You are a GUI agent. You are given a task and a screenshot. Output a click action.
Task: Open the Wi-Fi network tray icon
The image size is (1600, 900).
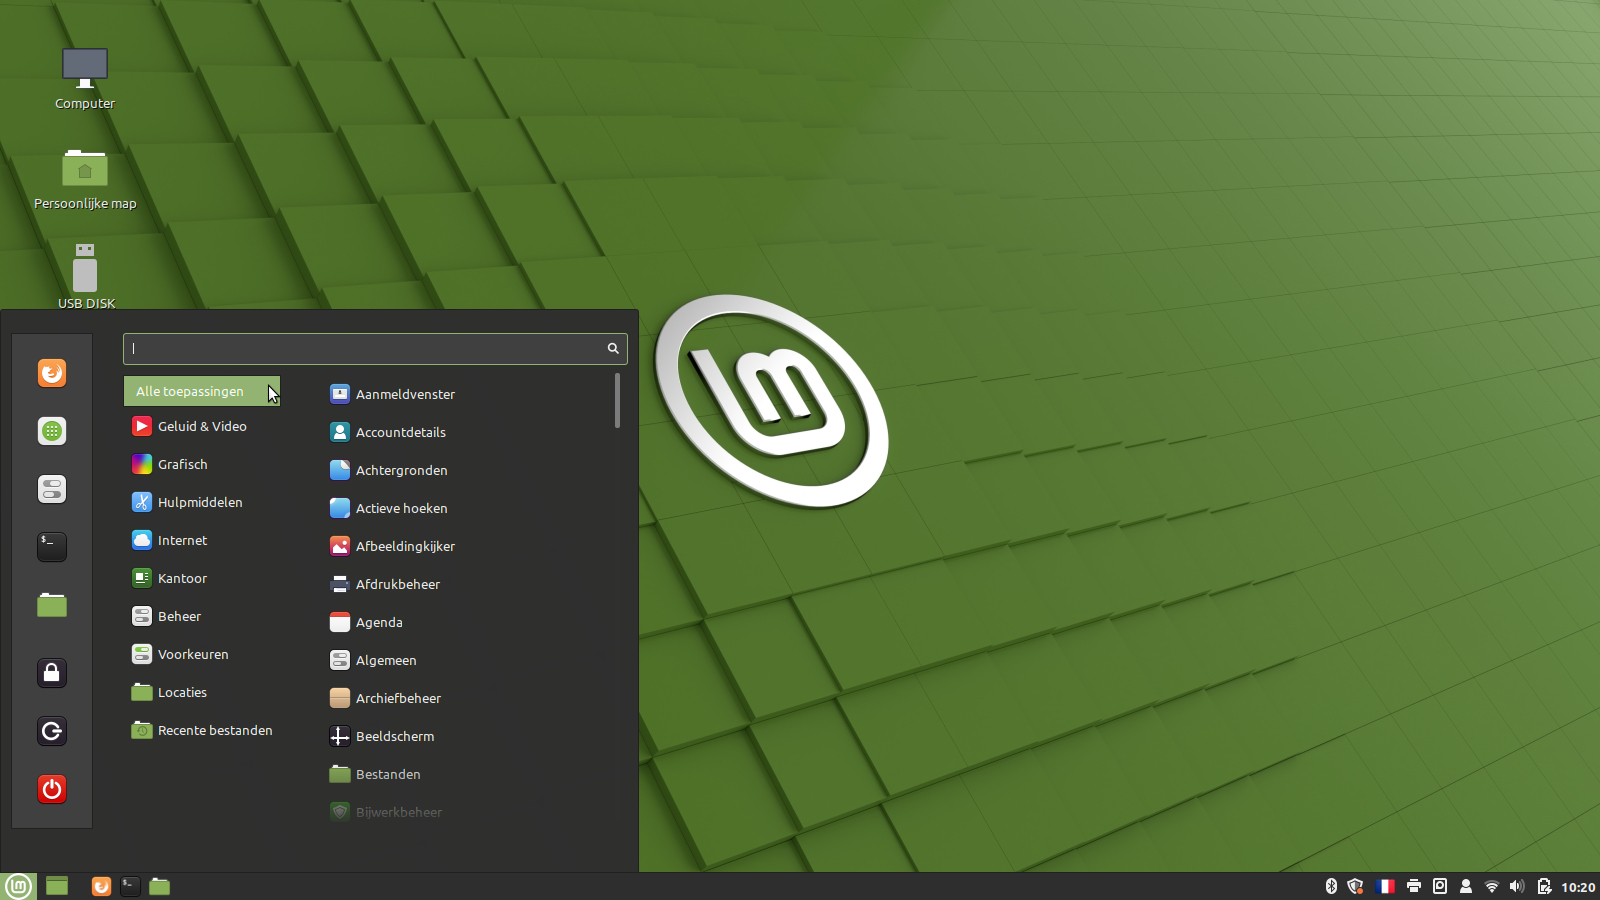click(1492, 886)
